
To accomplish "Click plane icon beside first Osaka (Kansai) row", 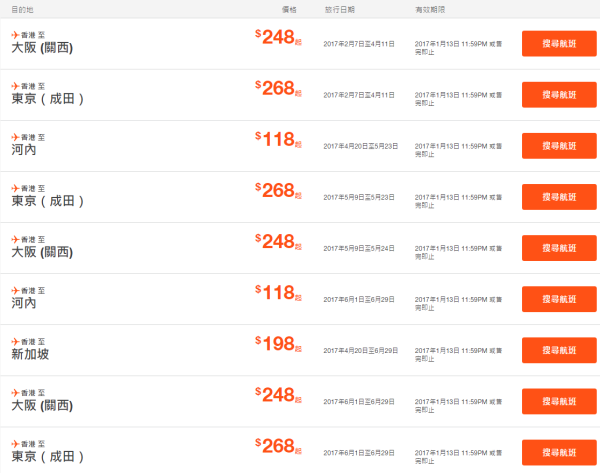I will [x=15, y=35].
